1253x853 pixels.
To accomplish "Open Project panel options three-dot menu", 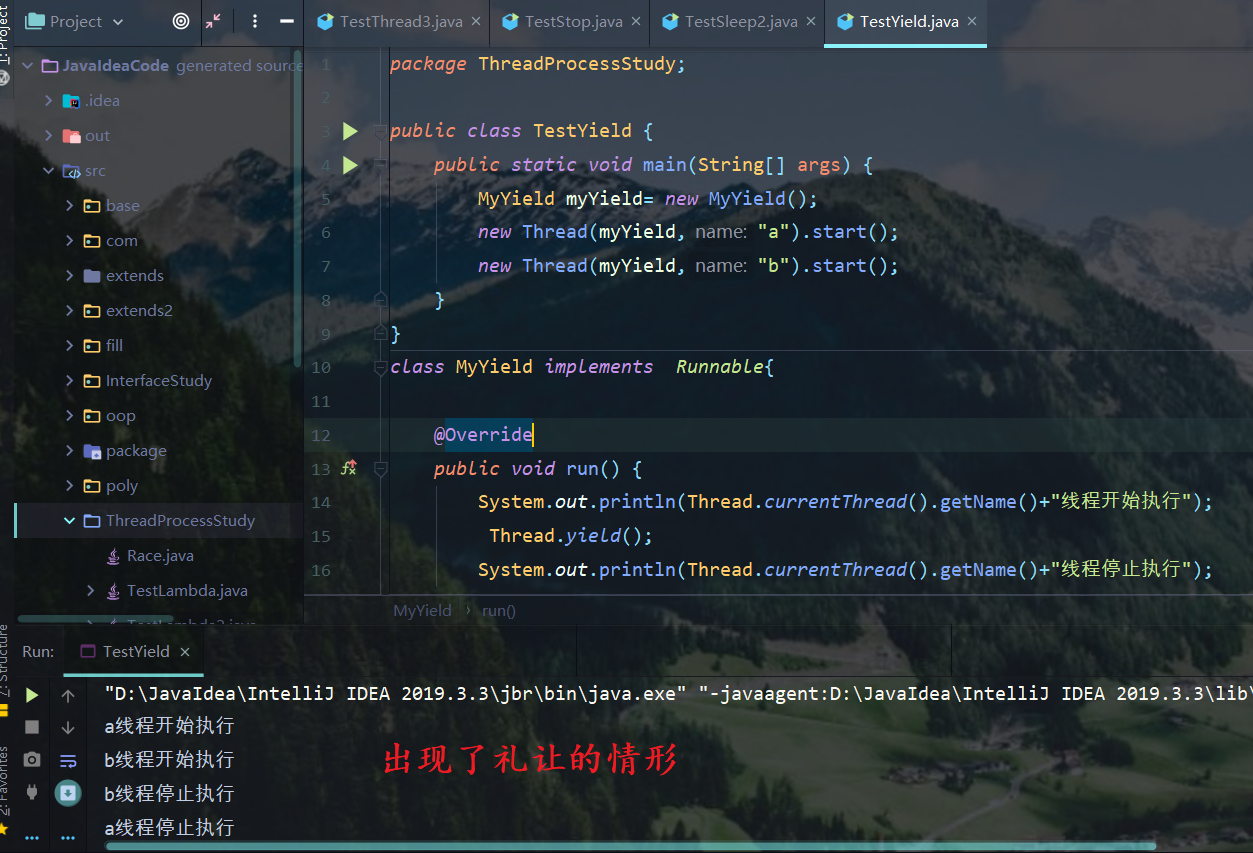I will tap(255, 21).
